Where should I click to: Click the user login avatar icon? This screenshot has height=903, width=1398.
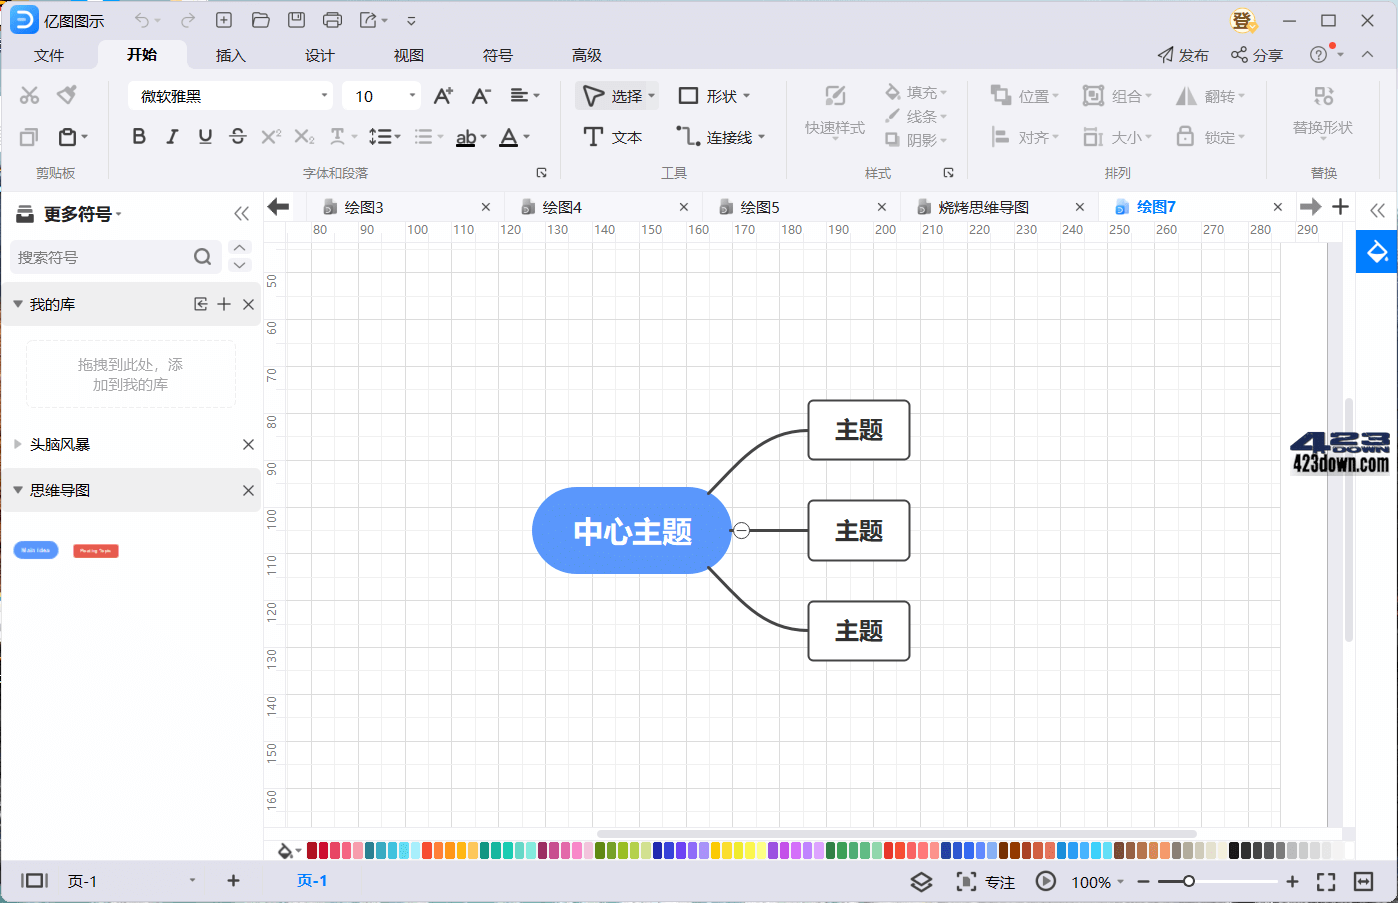(1243, 20)
